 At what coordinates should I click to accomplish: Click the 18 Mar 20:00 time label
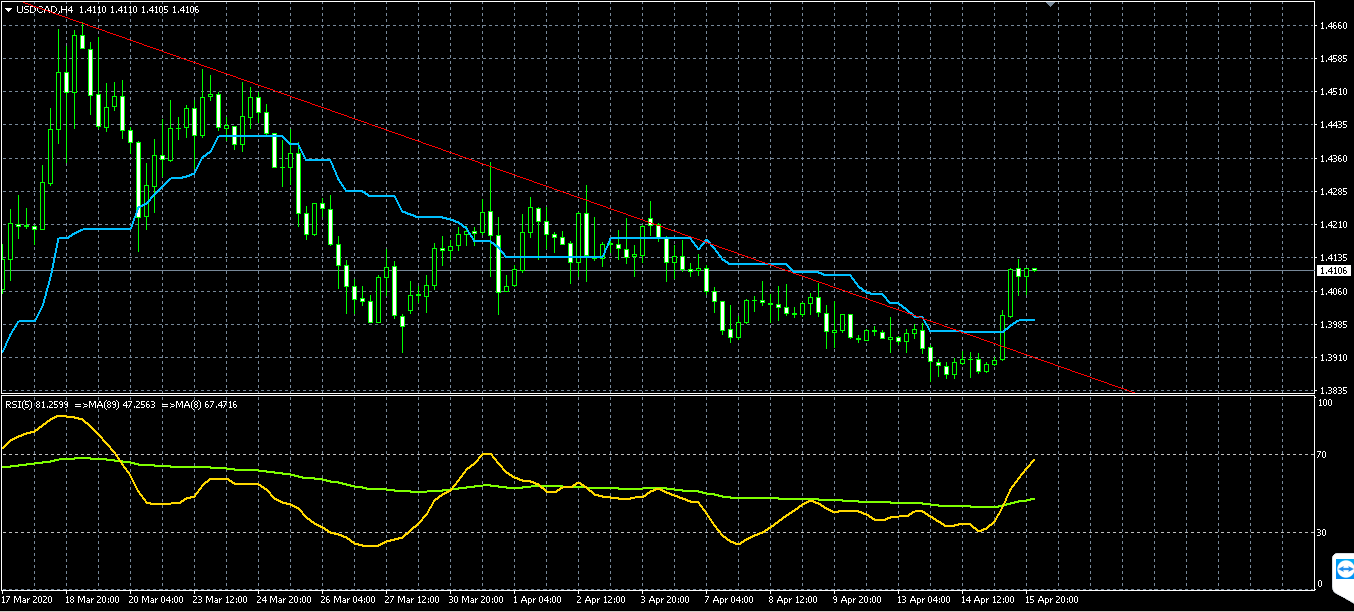click(93, 601)
